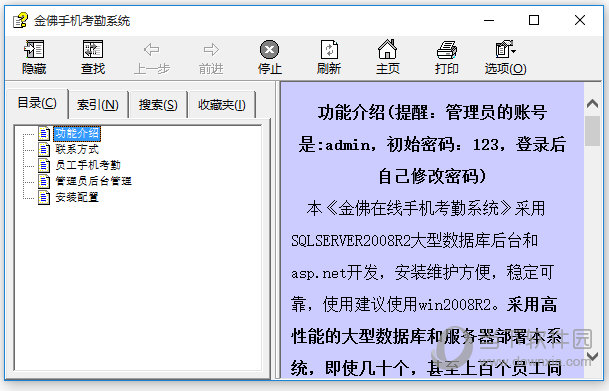The width and height of the screenshot is (609, 391).
Task: Click the line 自己修改密码)
Action: click(432, 176)
